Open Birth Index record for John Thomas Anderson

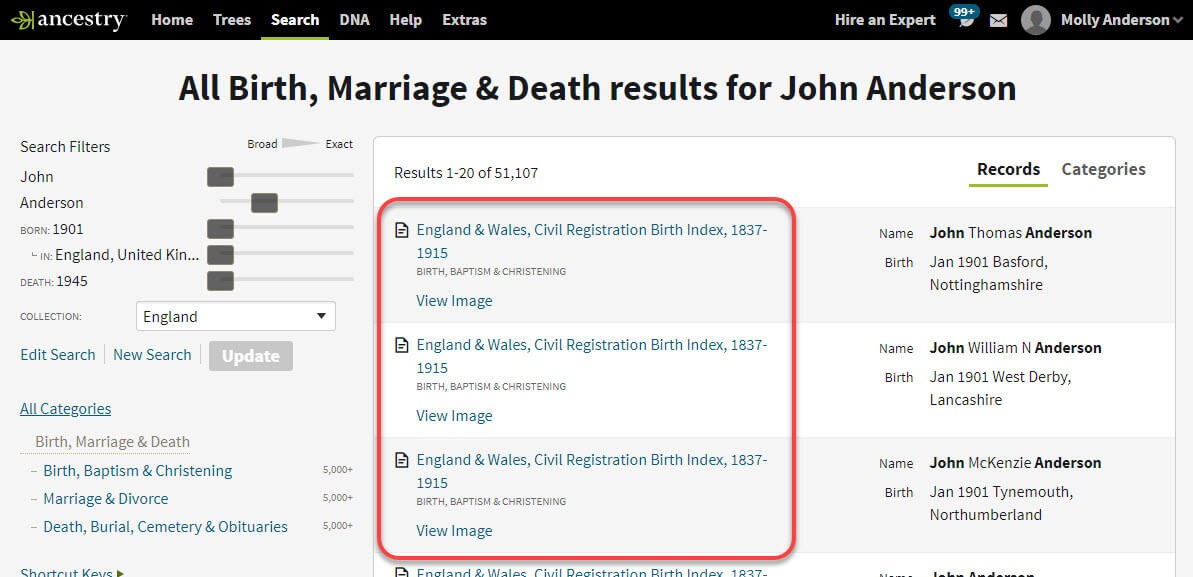pos(592,241)
